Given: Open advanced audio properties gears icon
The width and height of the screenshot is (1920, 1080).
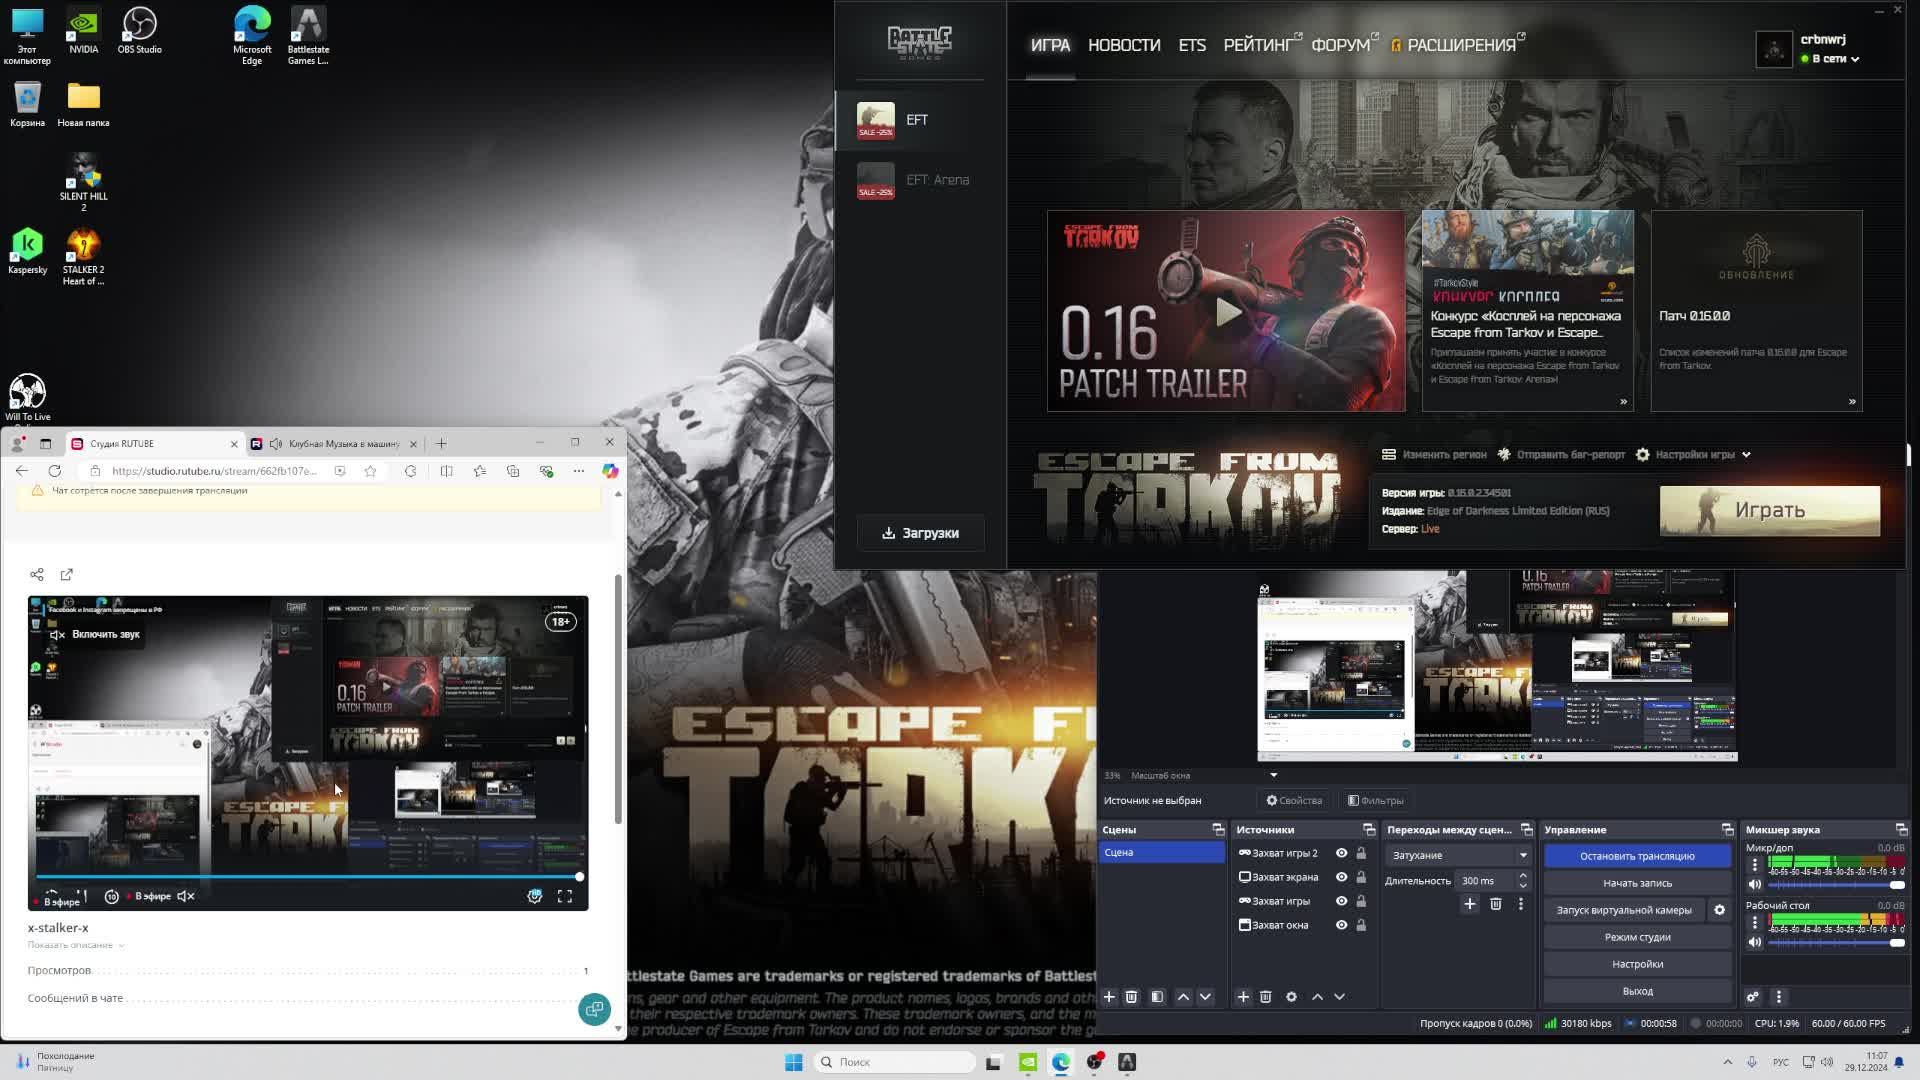Looking at the screenshot, I should click(x=1752, y=997).
